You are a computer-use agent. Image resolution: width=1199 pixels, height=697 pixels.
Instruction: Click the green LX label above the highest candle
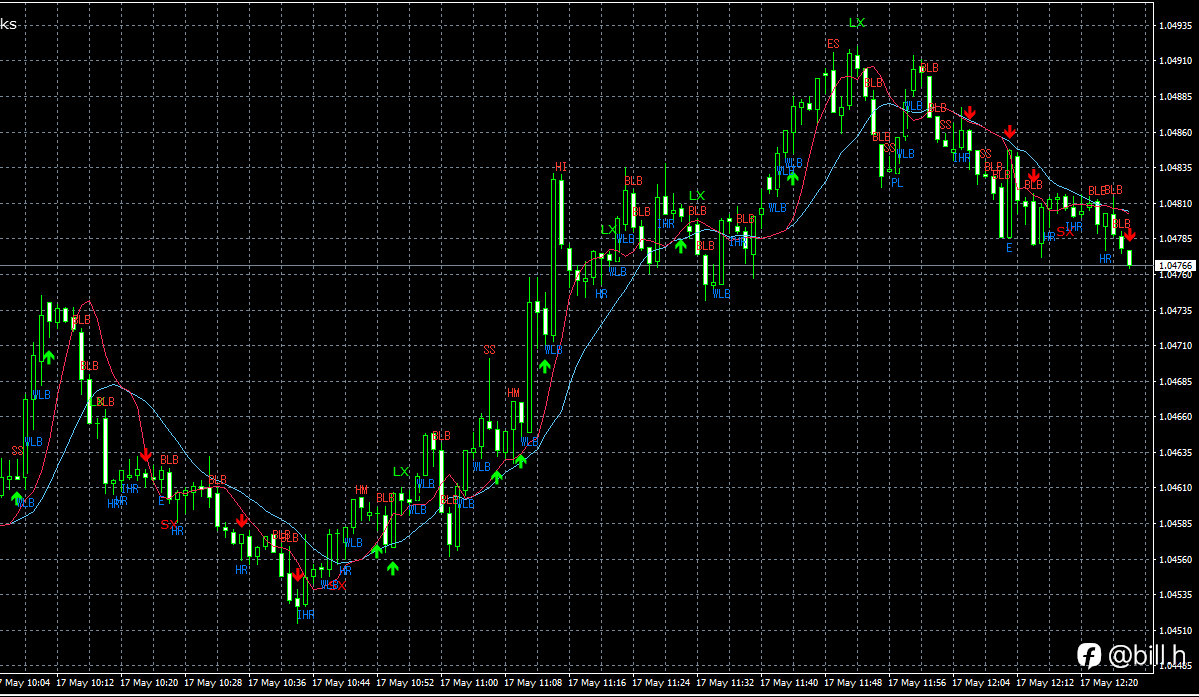[x=856, y=23]
